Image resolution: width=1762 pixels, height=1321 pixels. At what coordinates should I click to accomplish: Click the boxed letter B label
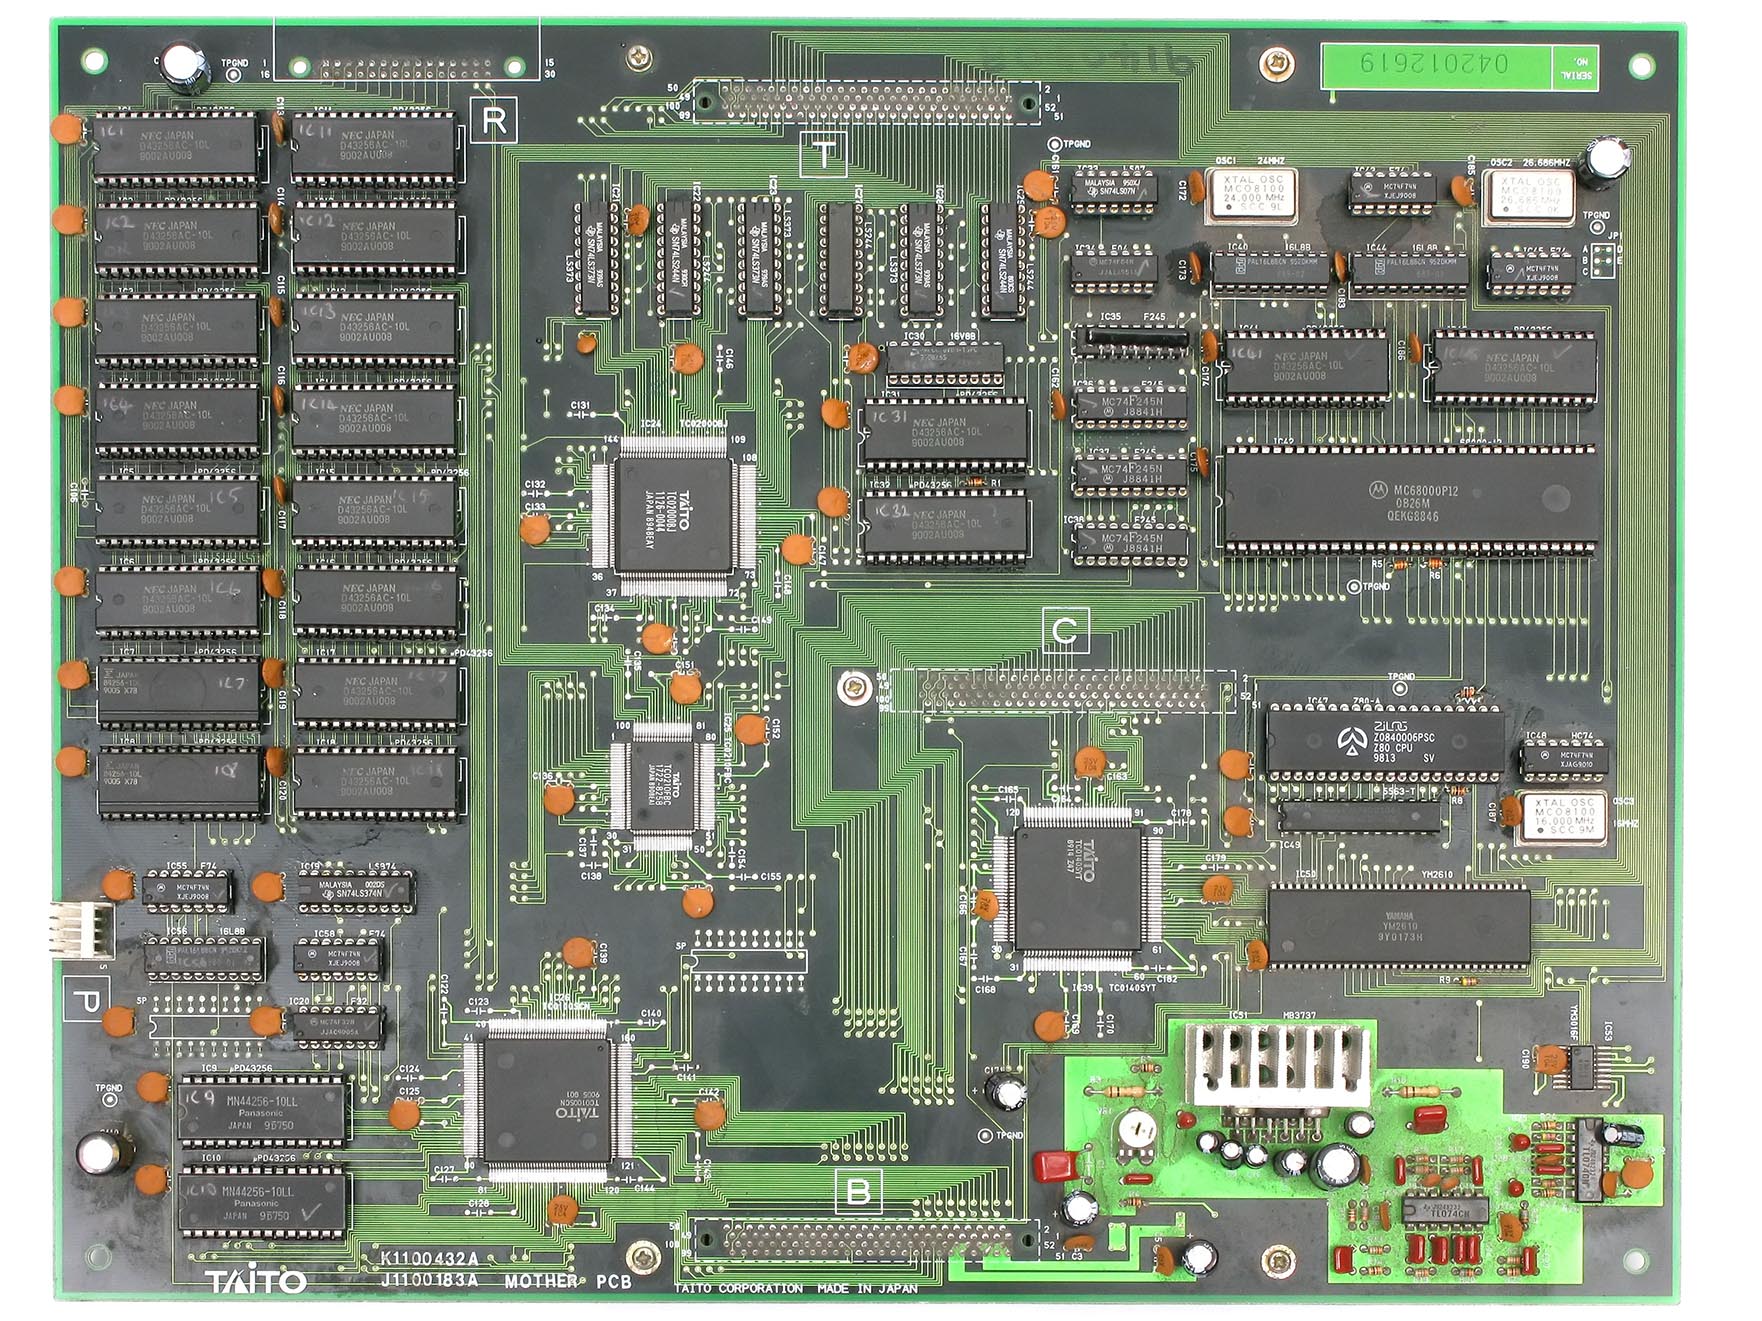point(858,1191)
